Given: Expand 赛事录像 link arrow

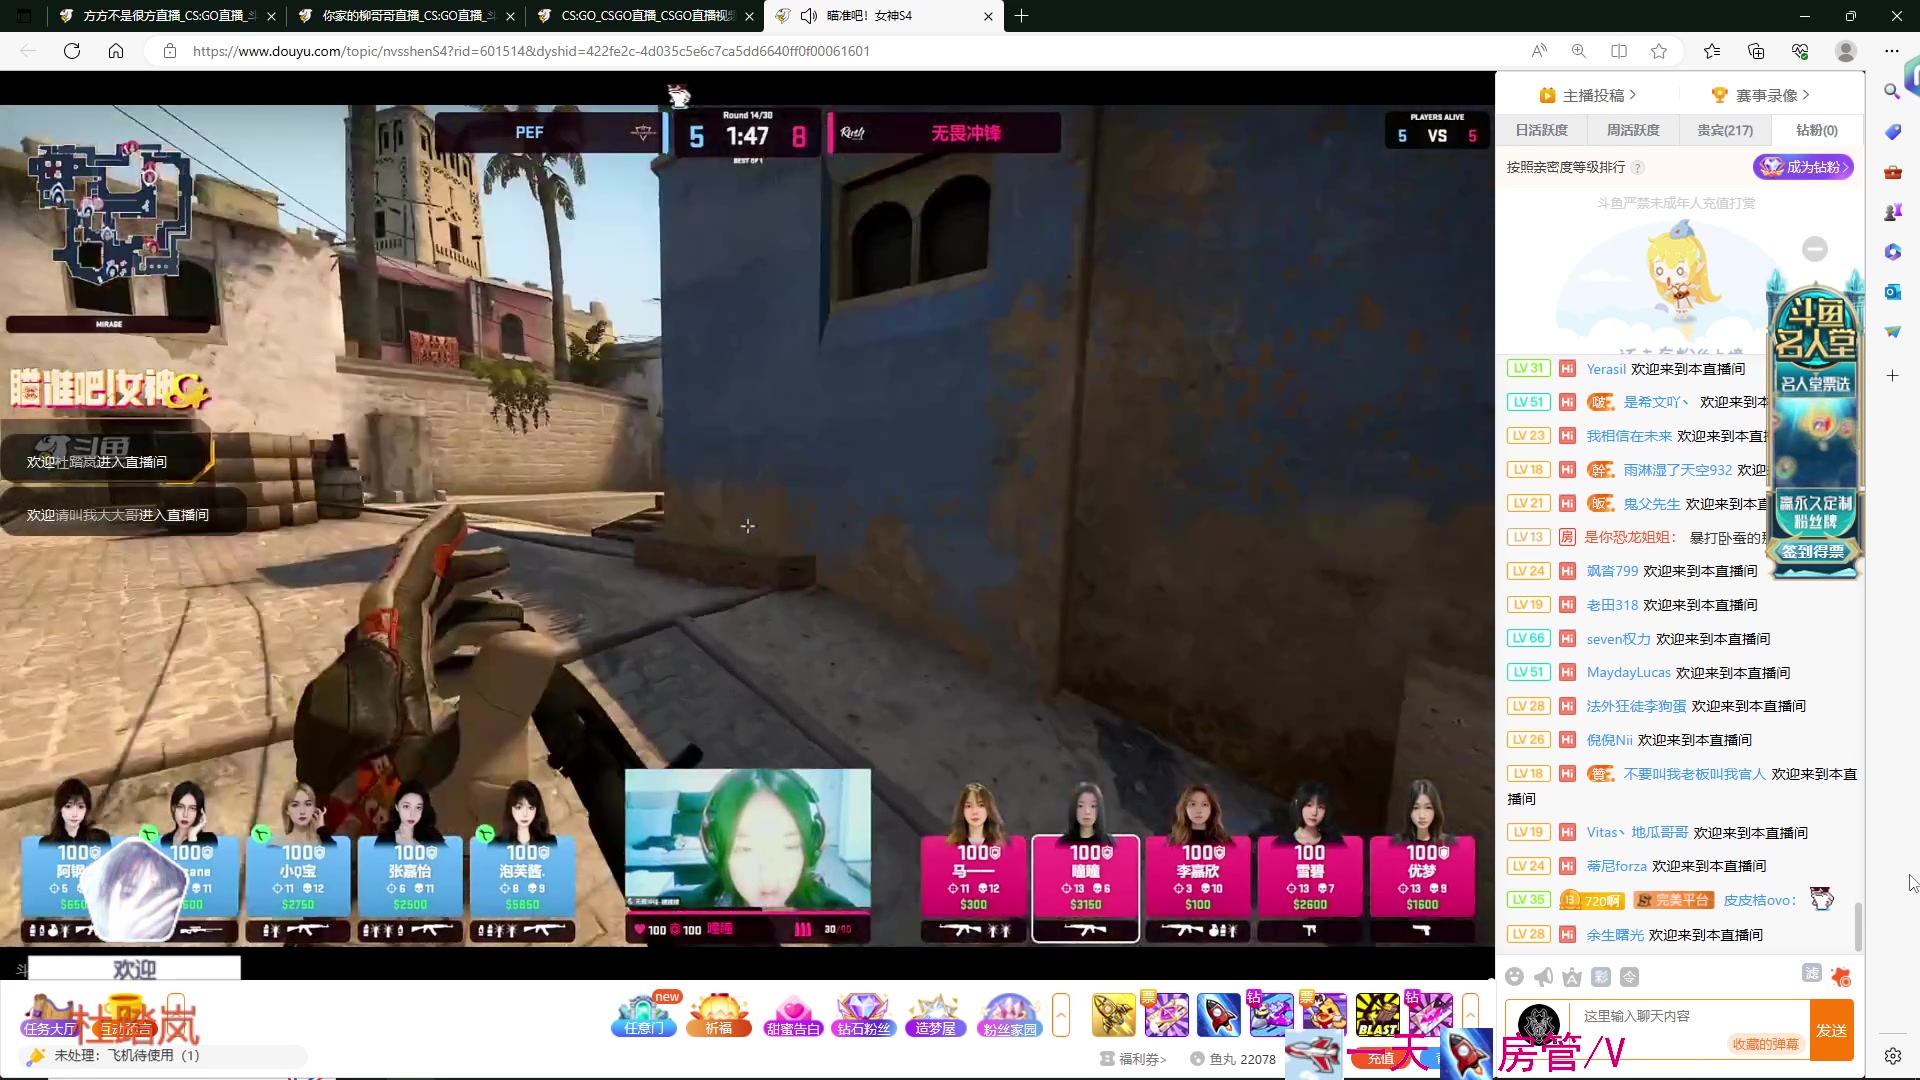Looking at the screenshot, I should tap(1806, 95).
